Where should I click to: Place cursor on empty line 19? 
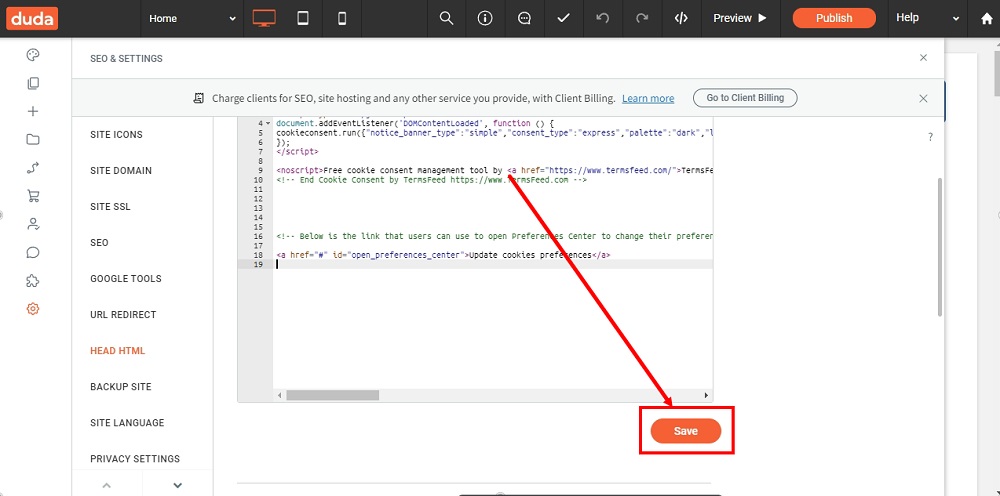[494, 264]
